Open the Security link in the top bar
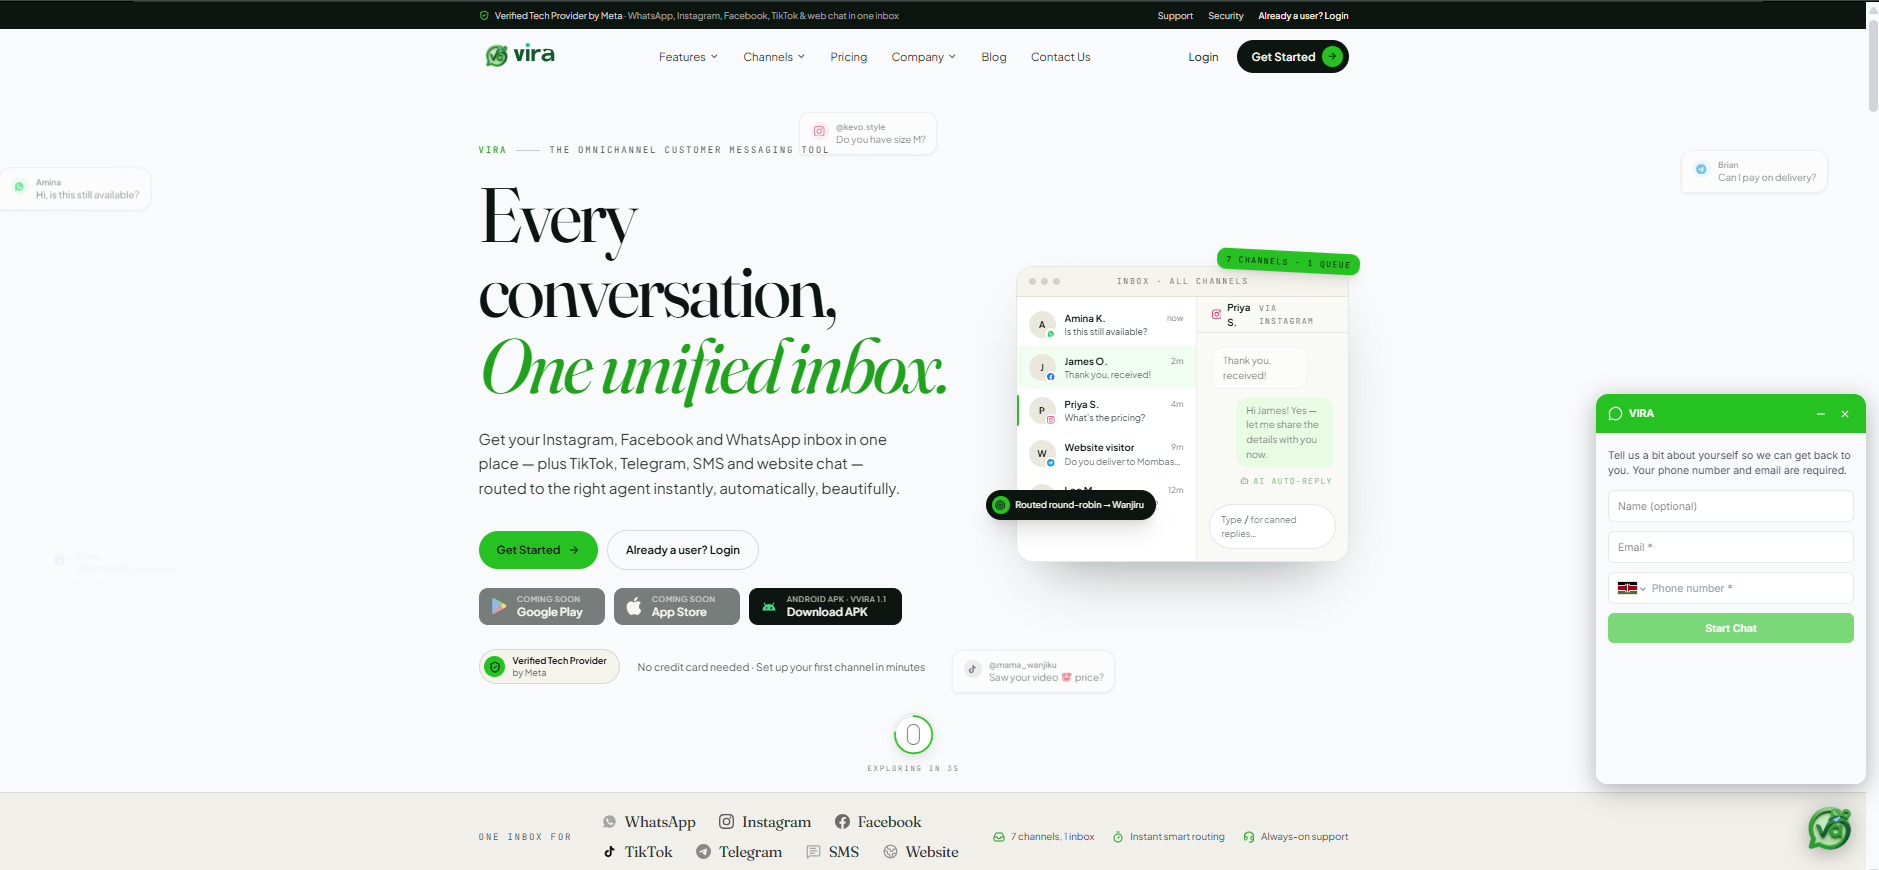 [1226, 16]
